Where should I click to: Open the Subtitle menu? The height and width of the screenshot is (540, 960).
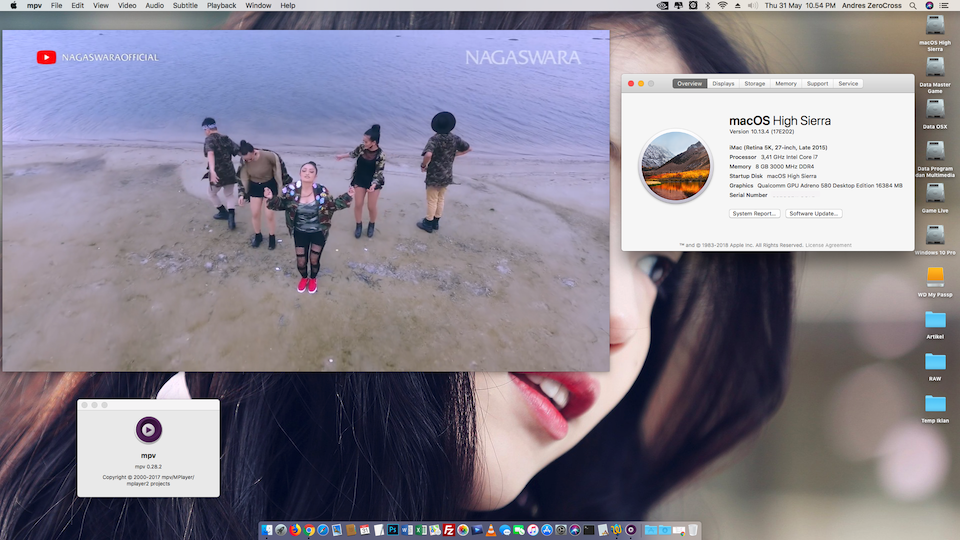(x=185, y=6)
